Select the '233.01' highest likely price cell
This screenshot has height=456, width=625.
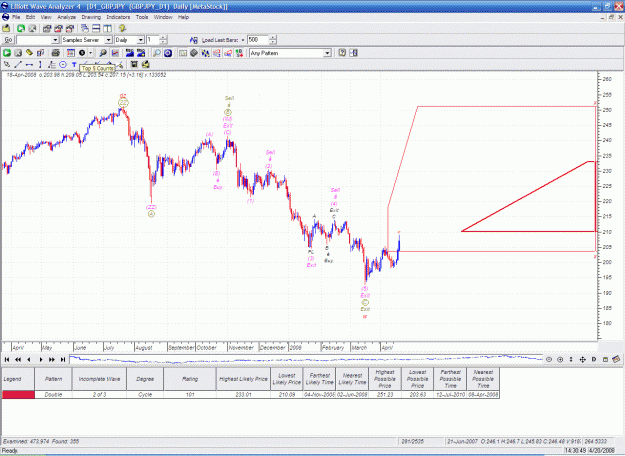tap(243, 395)
